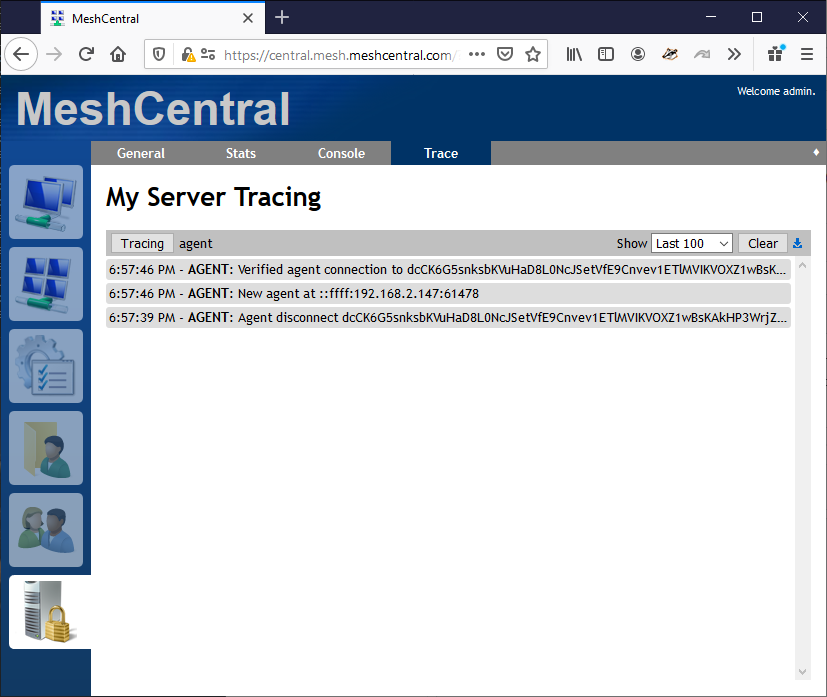Screen dimensions: 827x697
Task: Maximize the browser window
Action: point(757,17)
